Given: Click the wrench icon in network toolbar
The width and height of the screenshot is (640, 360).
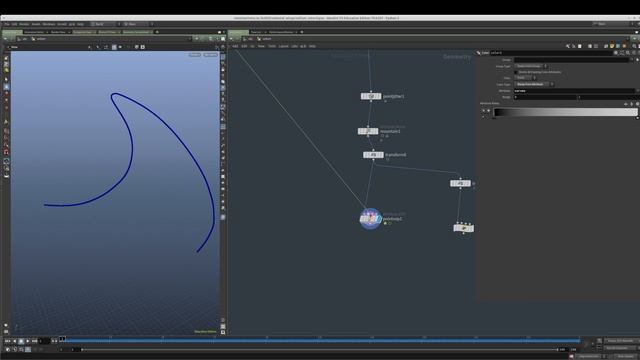Looking at the screenshot, I should (568, 46).
